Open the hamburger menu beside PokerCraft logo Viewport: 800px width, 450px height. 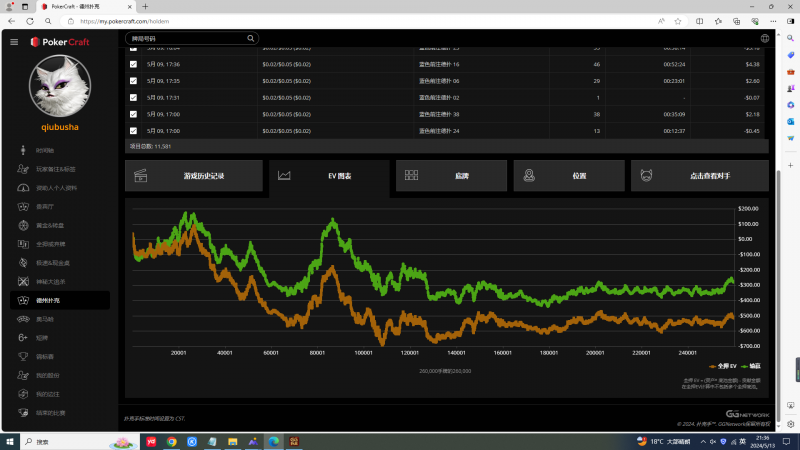(x=14, y=42)
